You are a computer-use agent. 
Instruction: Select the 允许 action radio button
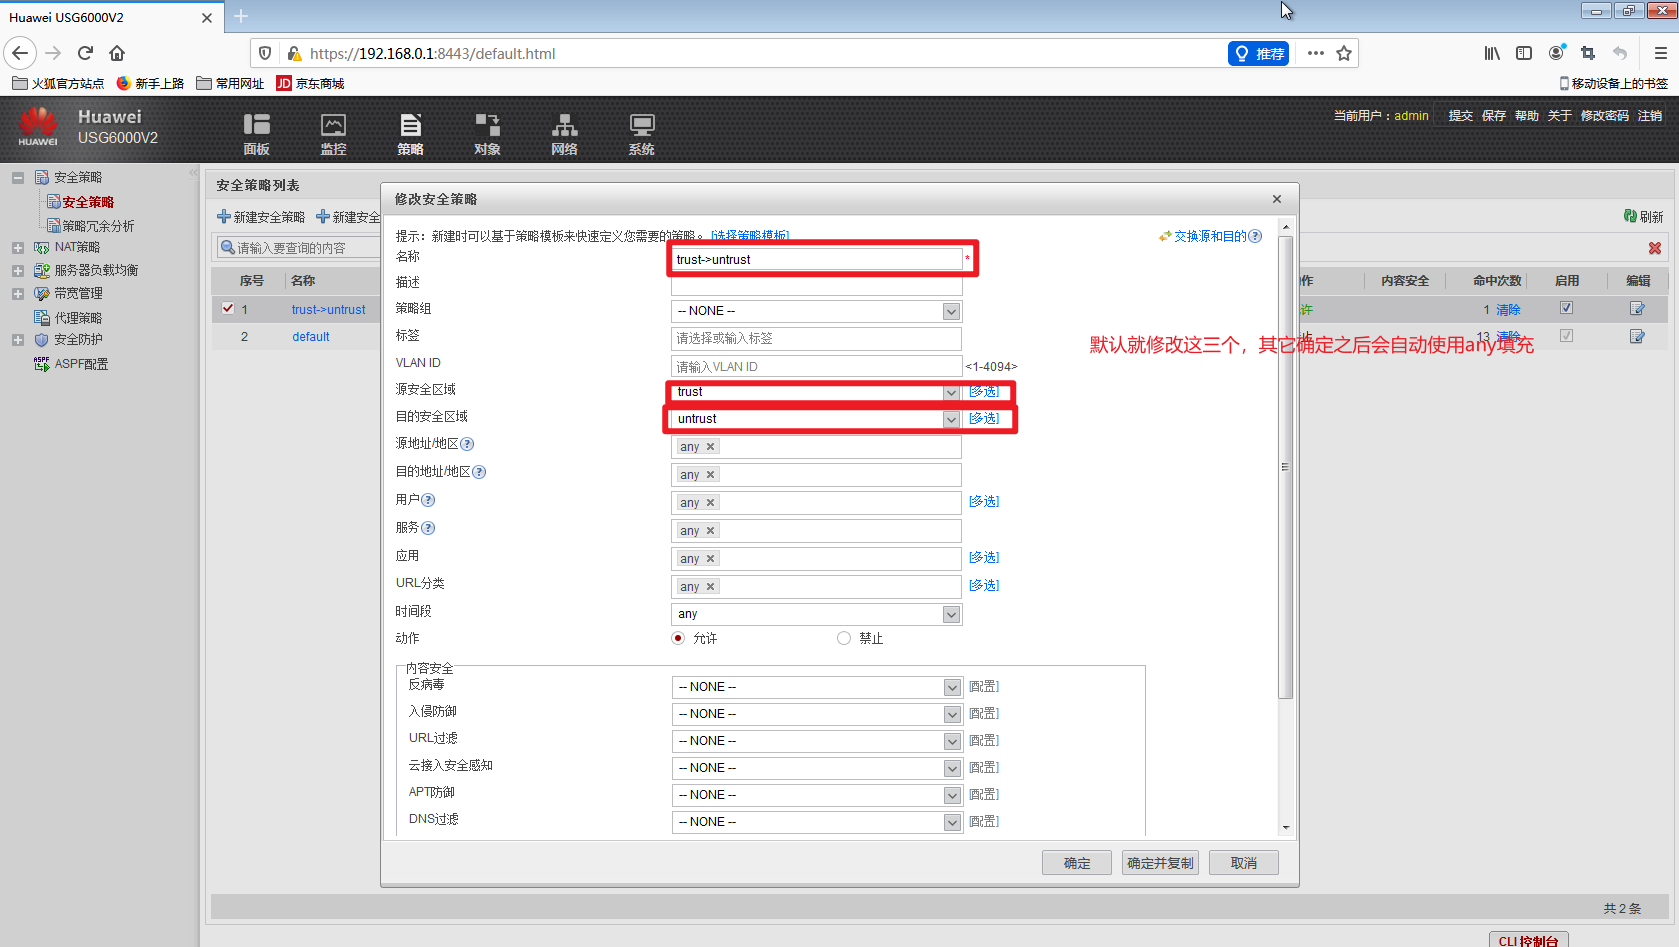click(678, 638)
